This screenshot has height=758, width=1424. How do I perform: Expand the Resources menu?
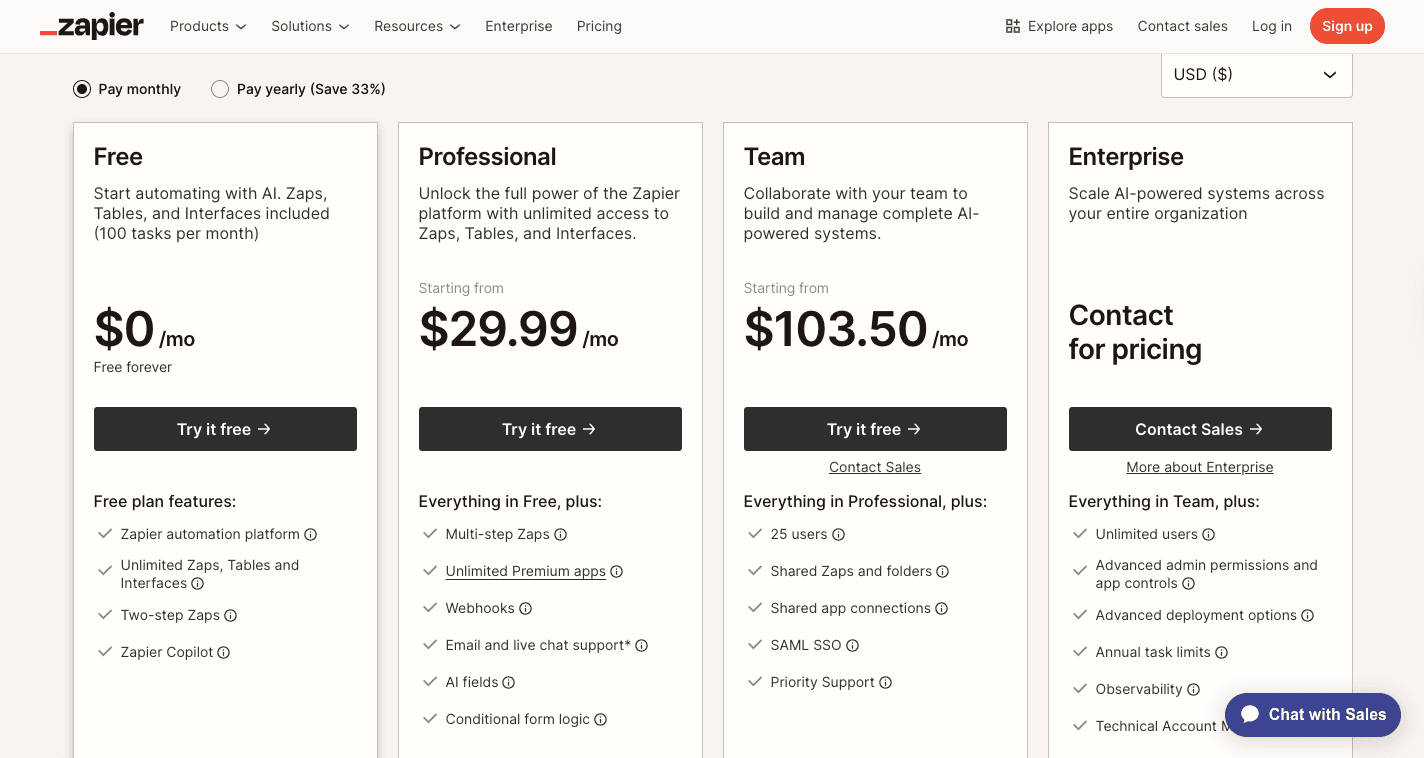(417, 26)
